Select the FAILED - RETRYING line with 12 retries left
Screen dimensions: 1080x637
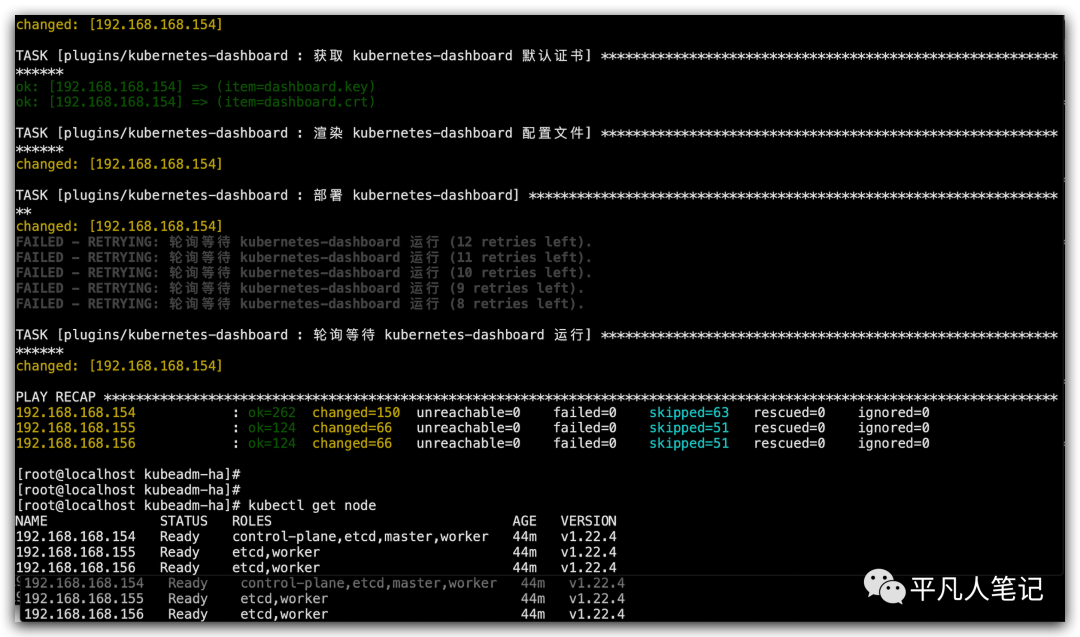click(304, 242)
